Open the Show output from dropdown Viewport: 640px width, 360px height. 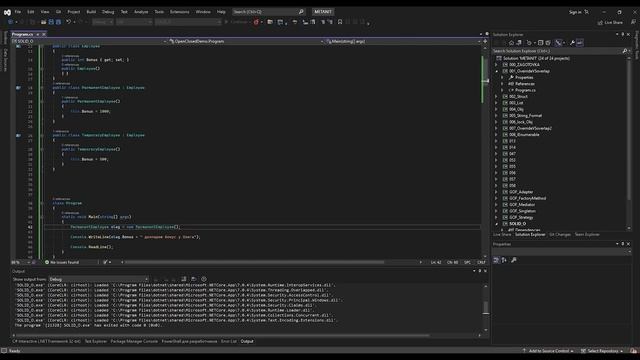(98, 279)
